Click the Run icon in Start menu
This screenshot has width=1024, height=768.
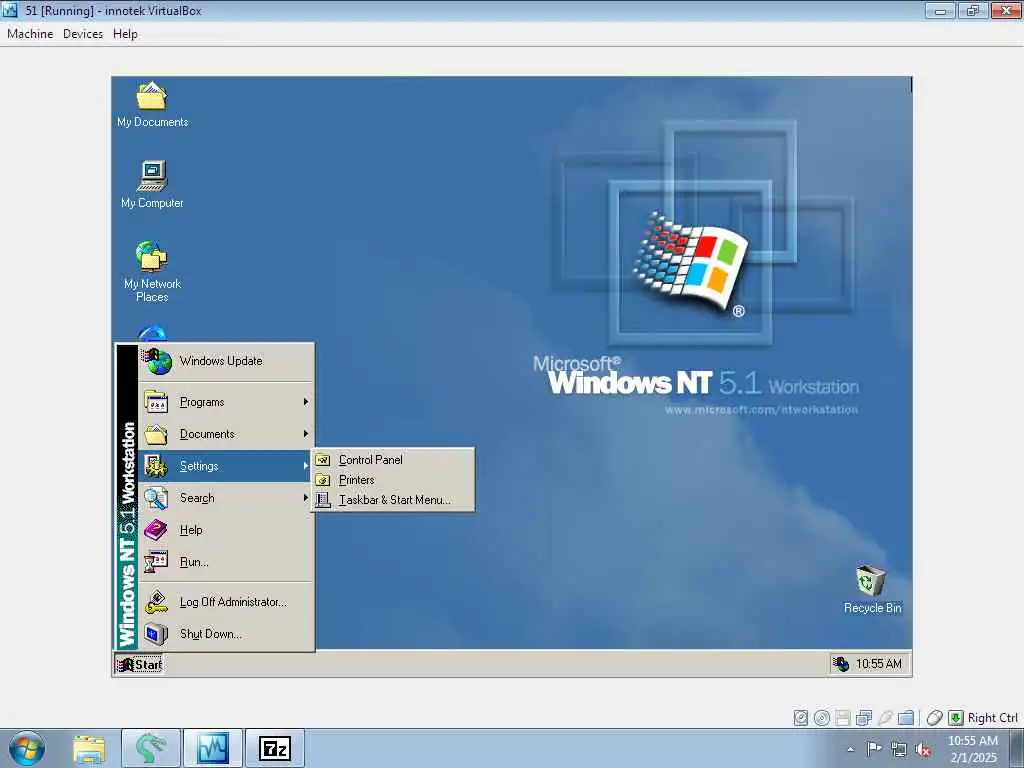tap(156, 562)
